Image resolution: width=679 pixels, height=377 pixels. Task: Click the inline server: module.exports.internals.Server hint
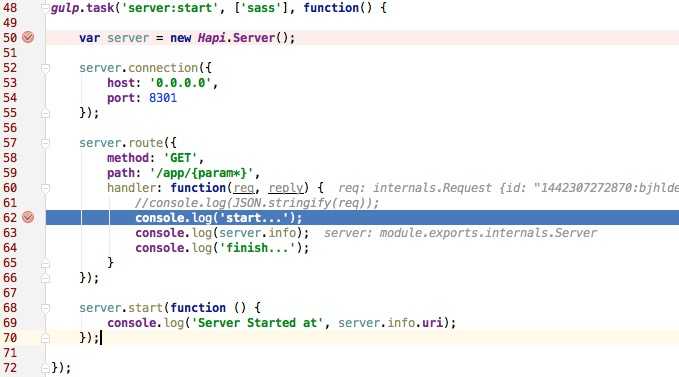tap(460, 233)
